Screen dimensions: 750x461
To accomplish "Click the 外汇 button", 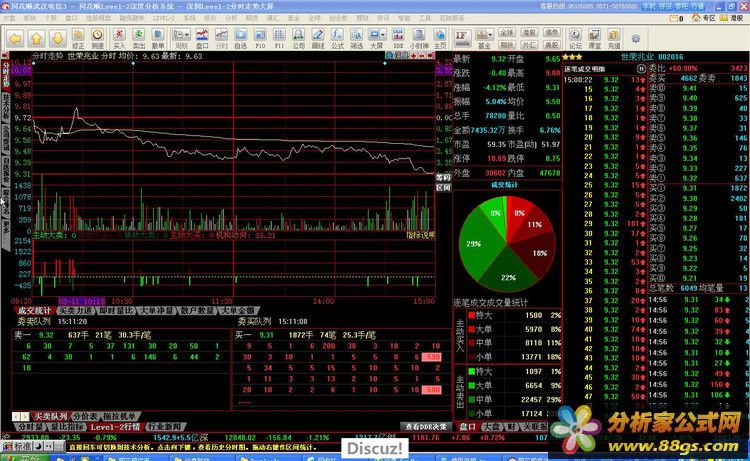I will pos(529,44).
